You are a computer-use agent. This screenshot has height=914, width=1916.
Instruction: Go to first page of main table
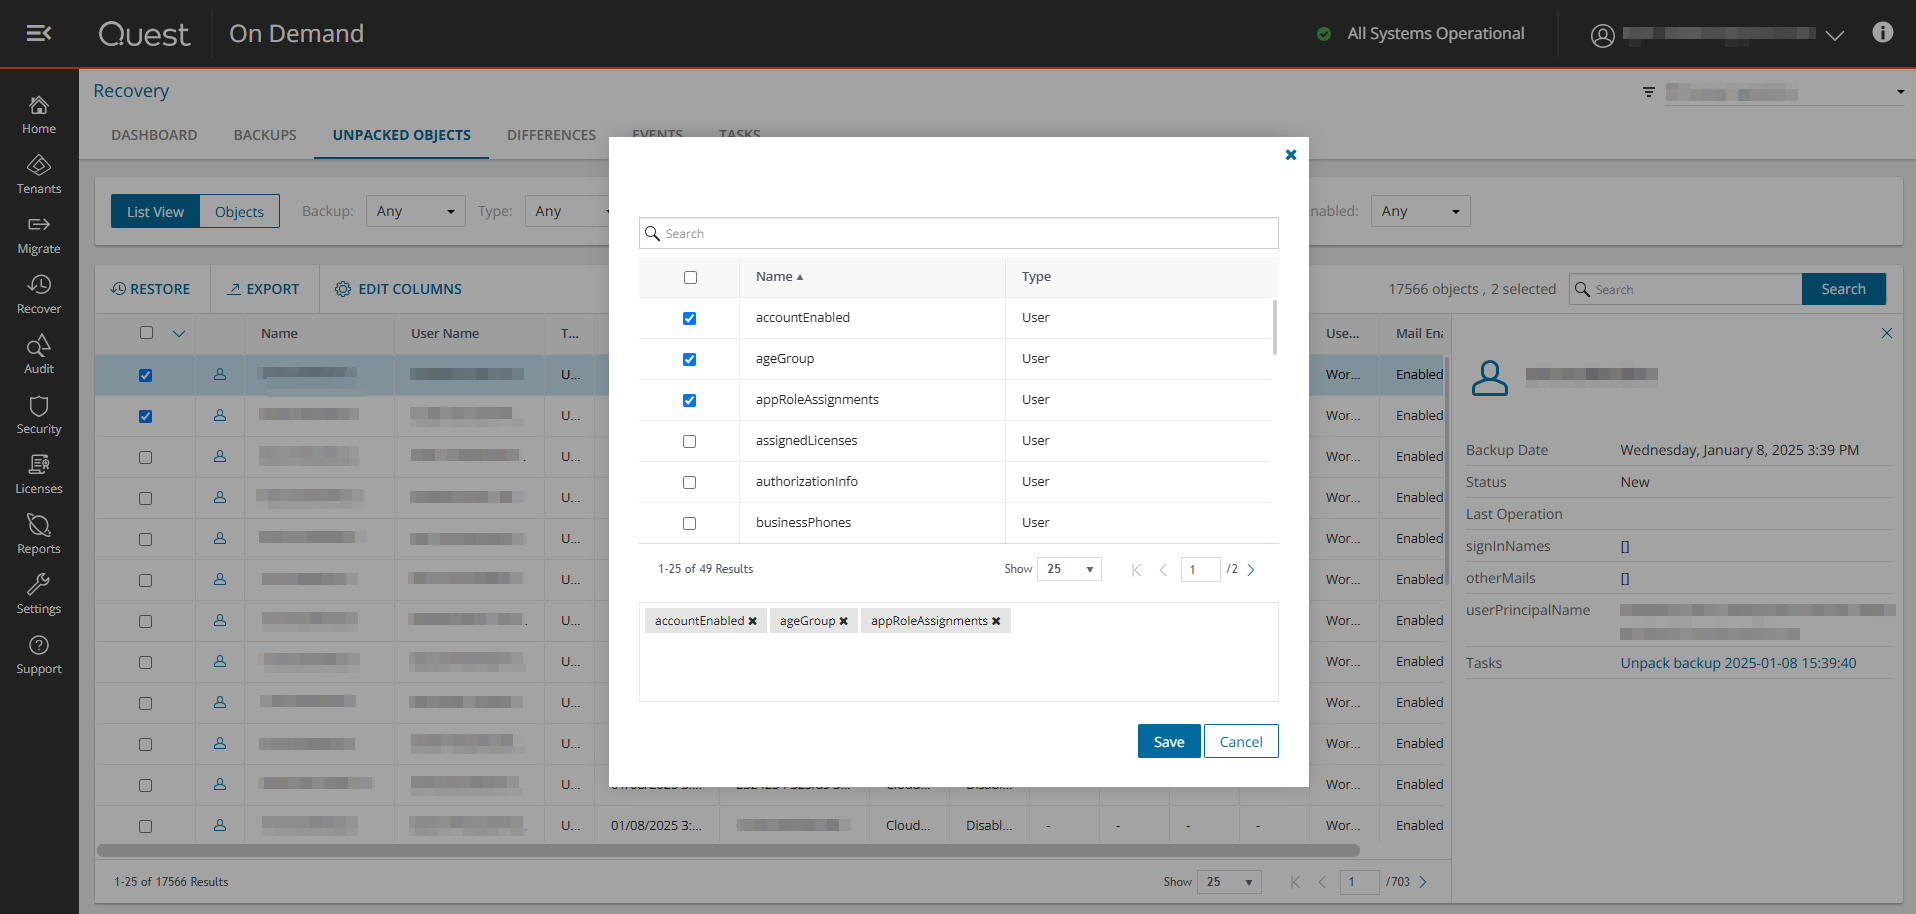[1295, 882]
